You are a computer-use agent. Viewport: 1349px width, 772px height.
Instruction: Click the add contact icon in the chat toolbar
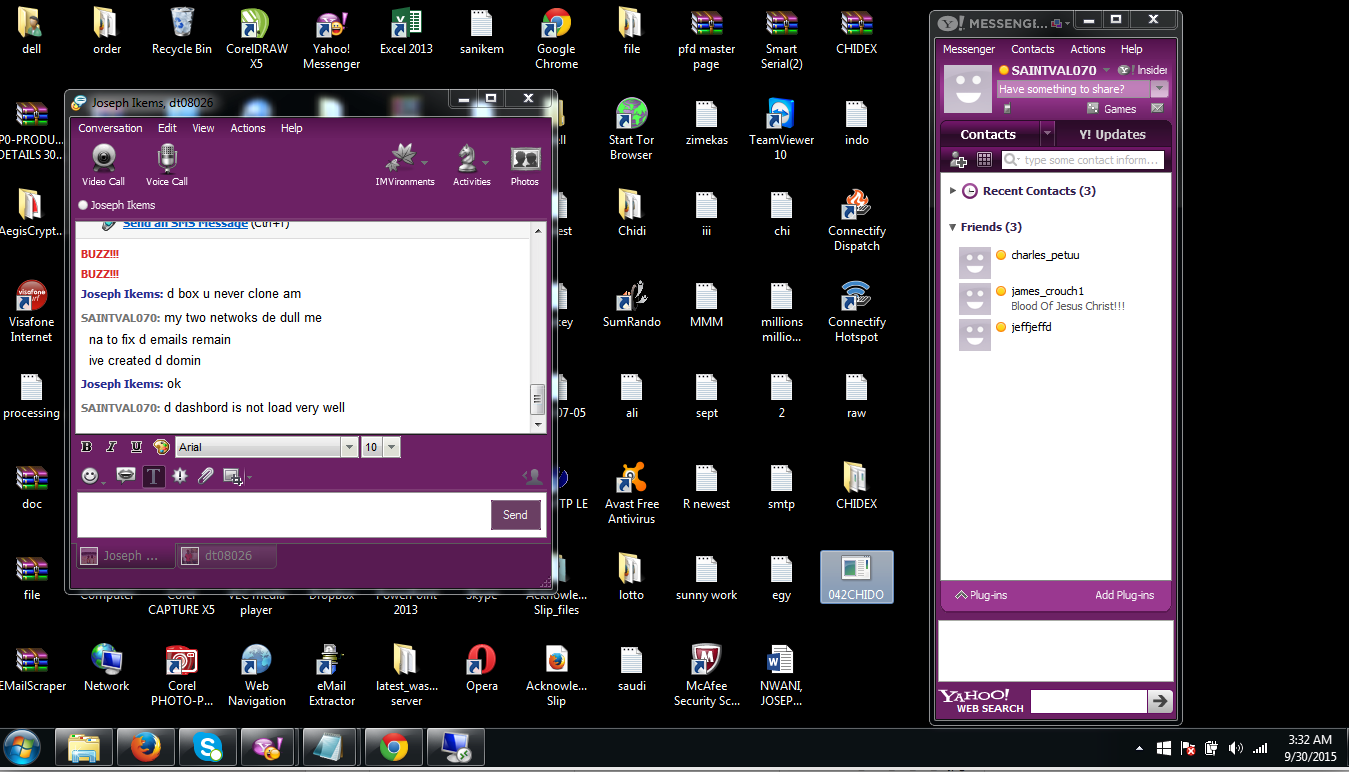534,477
